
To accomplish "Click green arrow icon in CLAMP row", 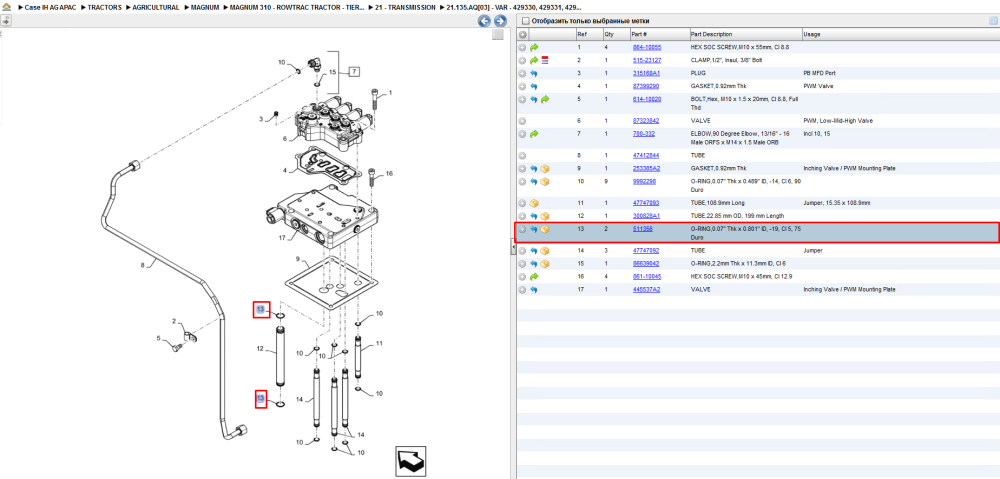I will pyautogui.click(x=534, y=60).
